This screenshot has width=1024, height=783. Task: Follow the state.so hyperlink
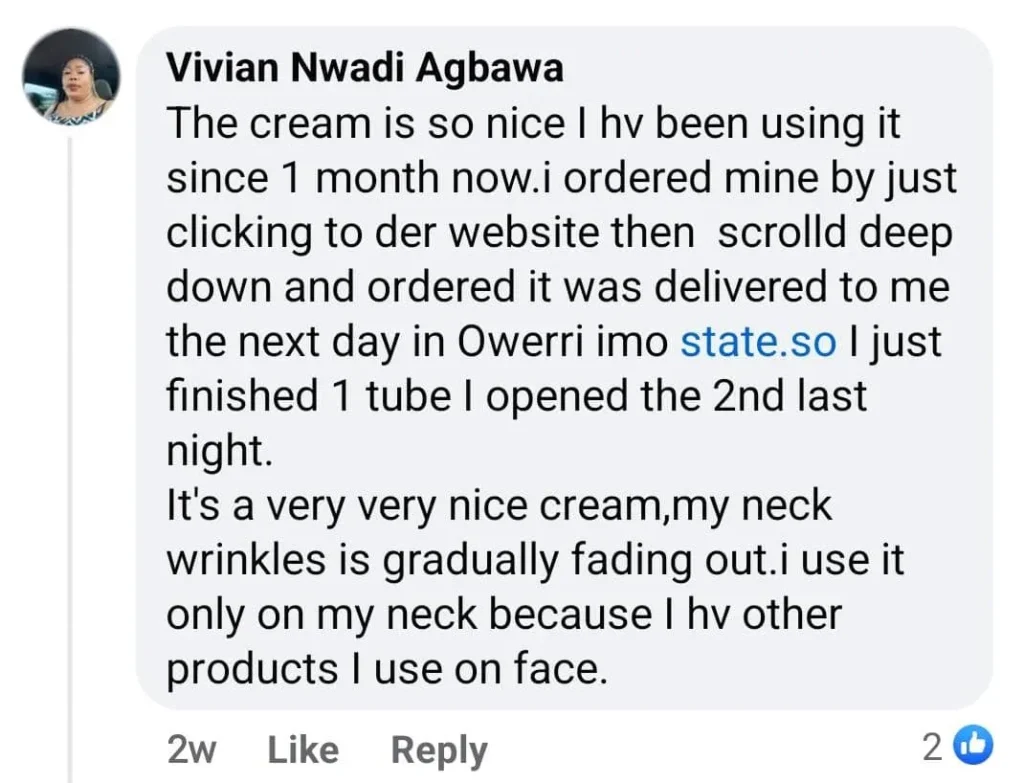(x=757, y=341)
